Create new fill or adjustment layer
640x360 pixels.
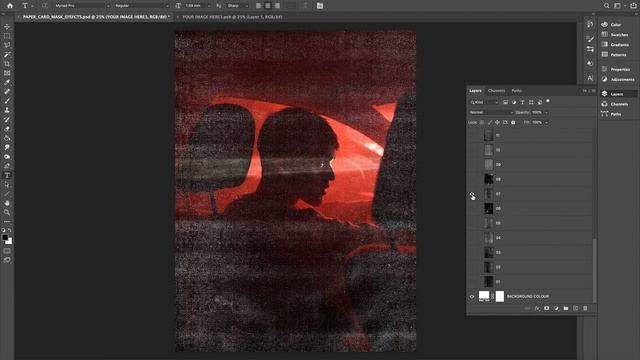(556, 309)
